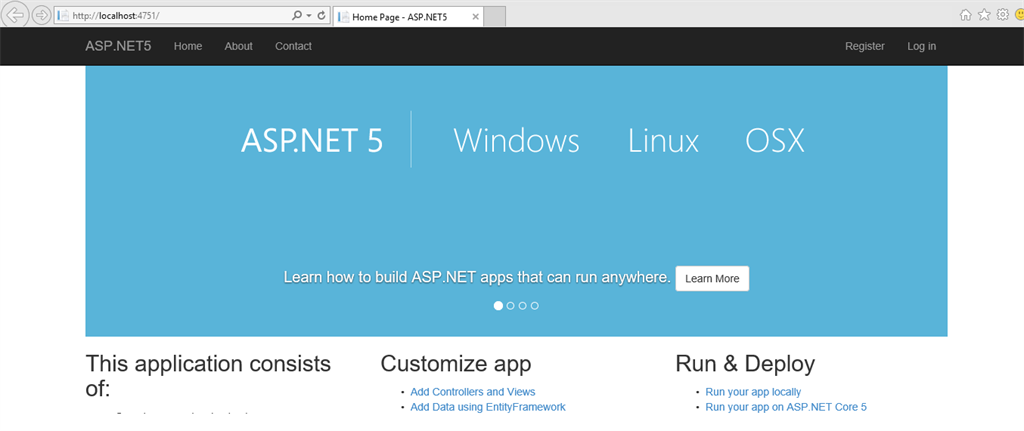The width and height of the screenshot is (1024, 431).
Task: Open Favorites with the star icon
Action: click(984, 15)
